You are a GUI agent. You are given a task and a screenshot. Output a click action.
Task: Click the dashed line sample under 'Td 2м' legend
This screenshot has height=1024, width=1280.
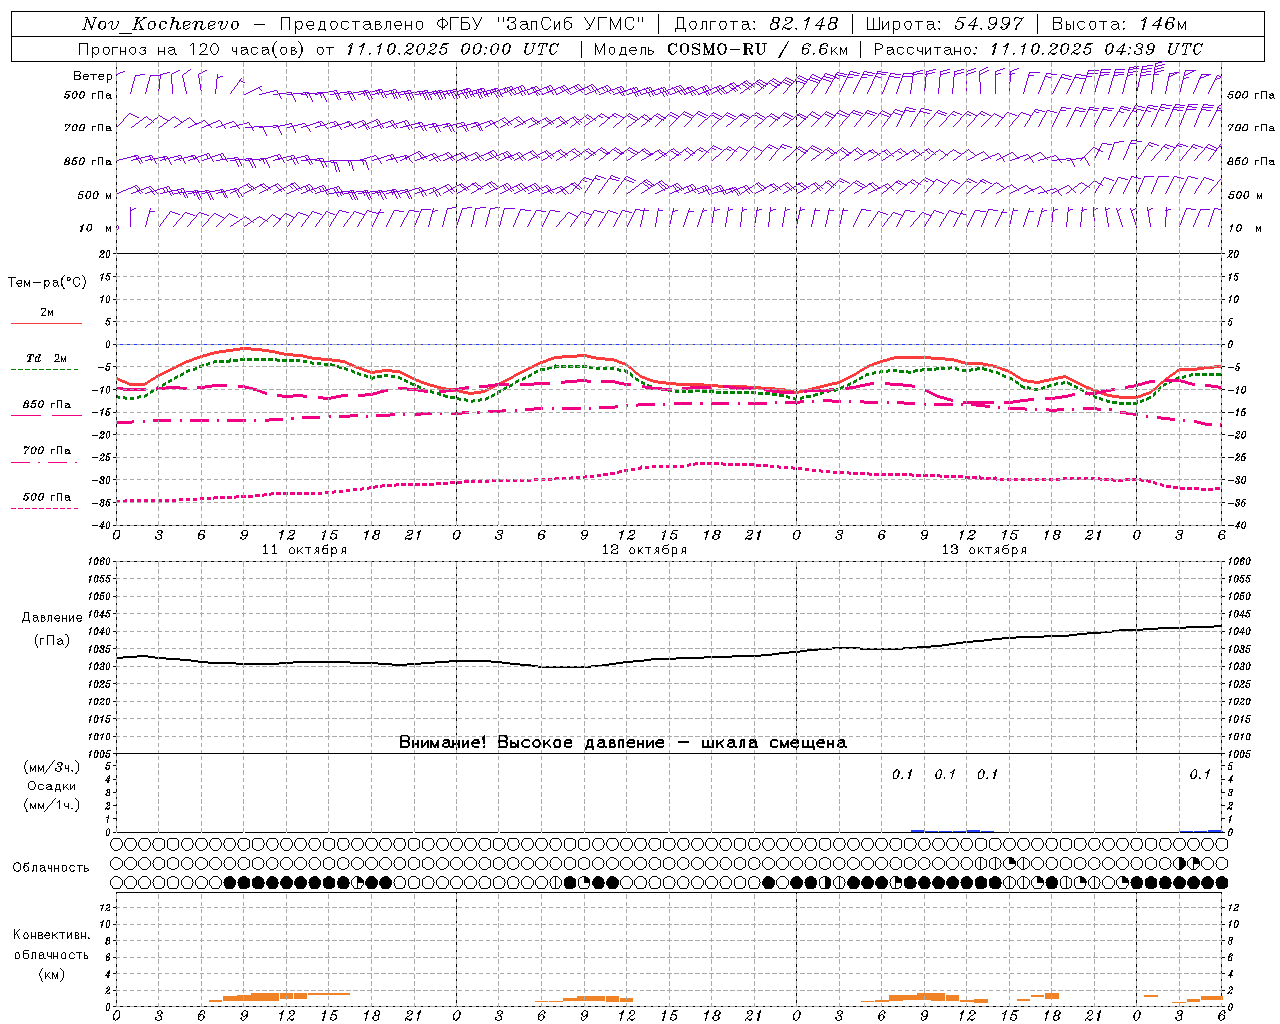pyautogui.click(x=46, y=369)
